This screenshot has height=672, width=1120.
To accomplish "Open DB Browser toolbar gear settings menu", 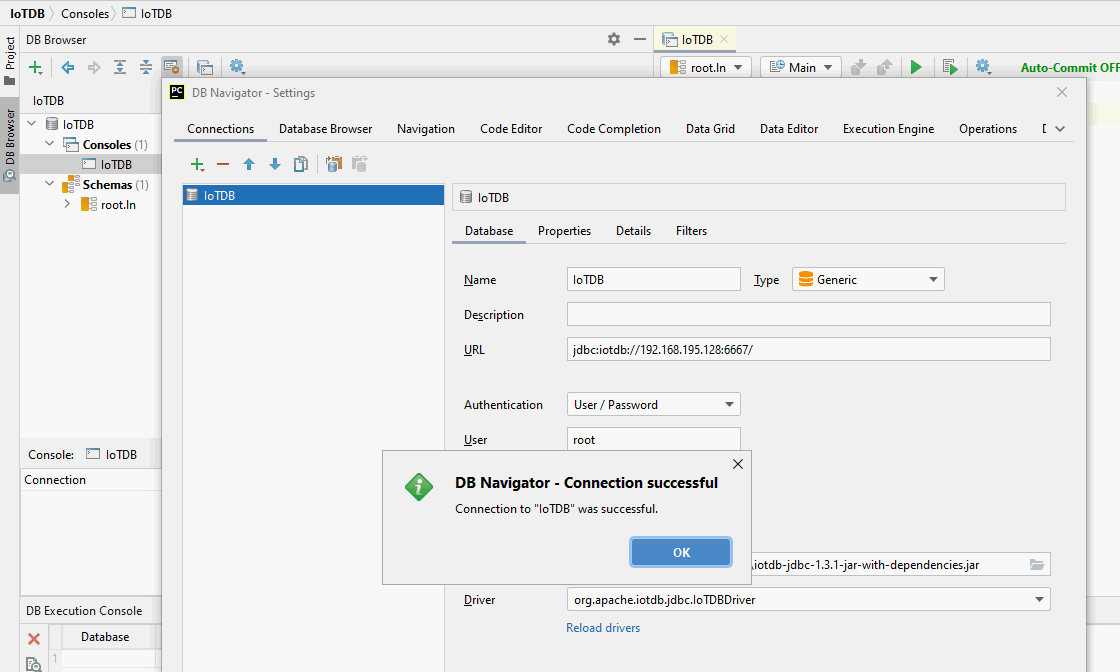I will click(237, 67).
